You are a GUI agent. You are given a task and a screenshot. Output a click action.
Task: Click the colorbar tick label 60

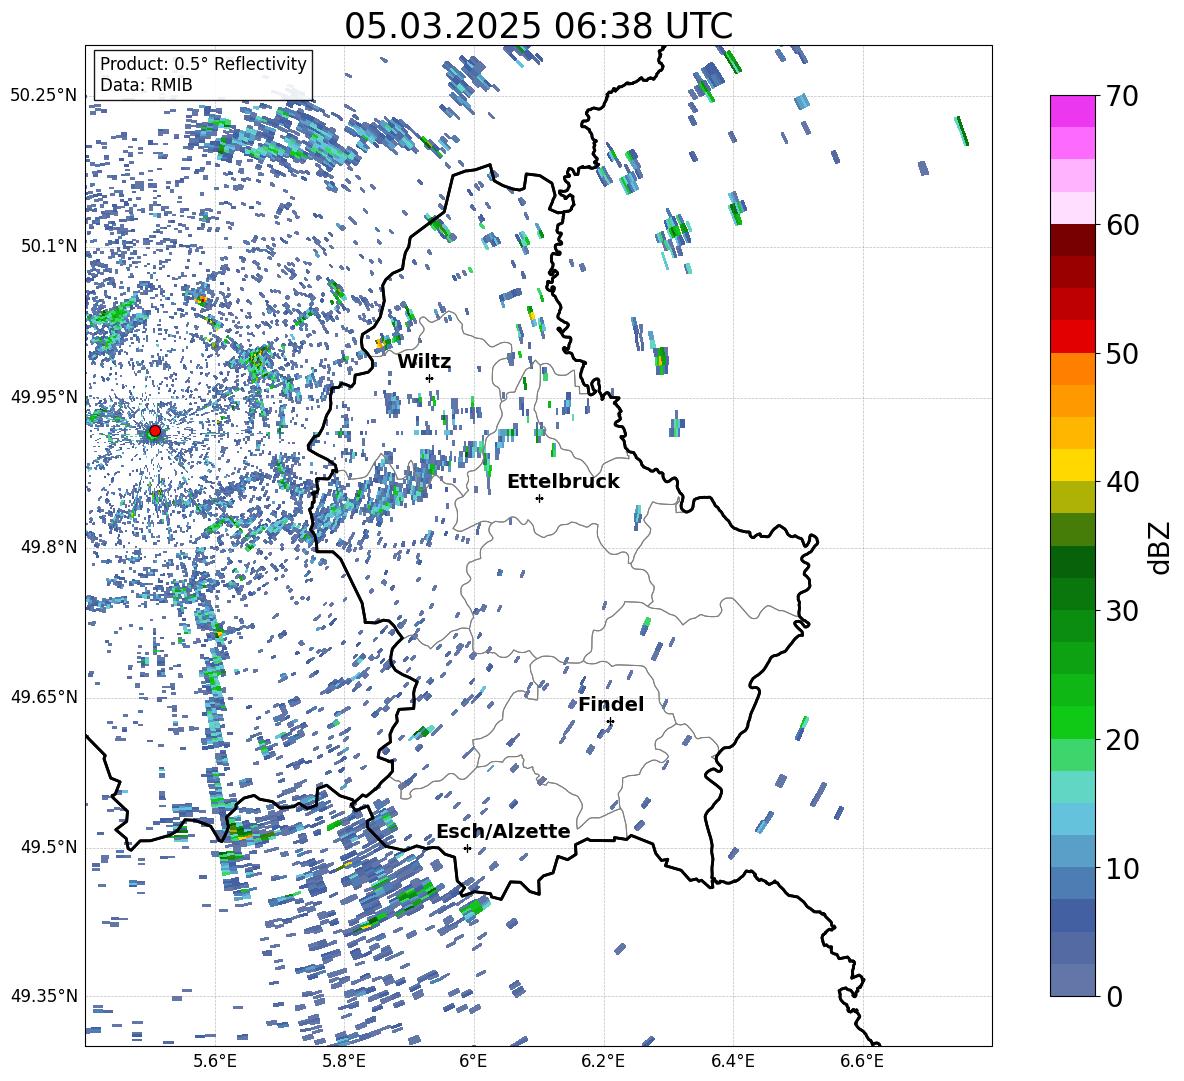coord(1122,225)
